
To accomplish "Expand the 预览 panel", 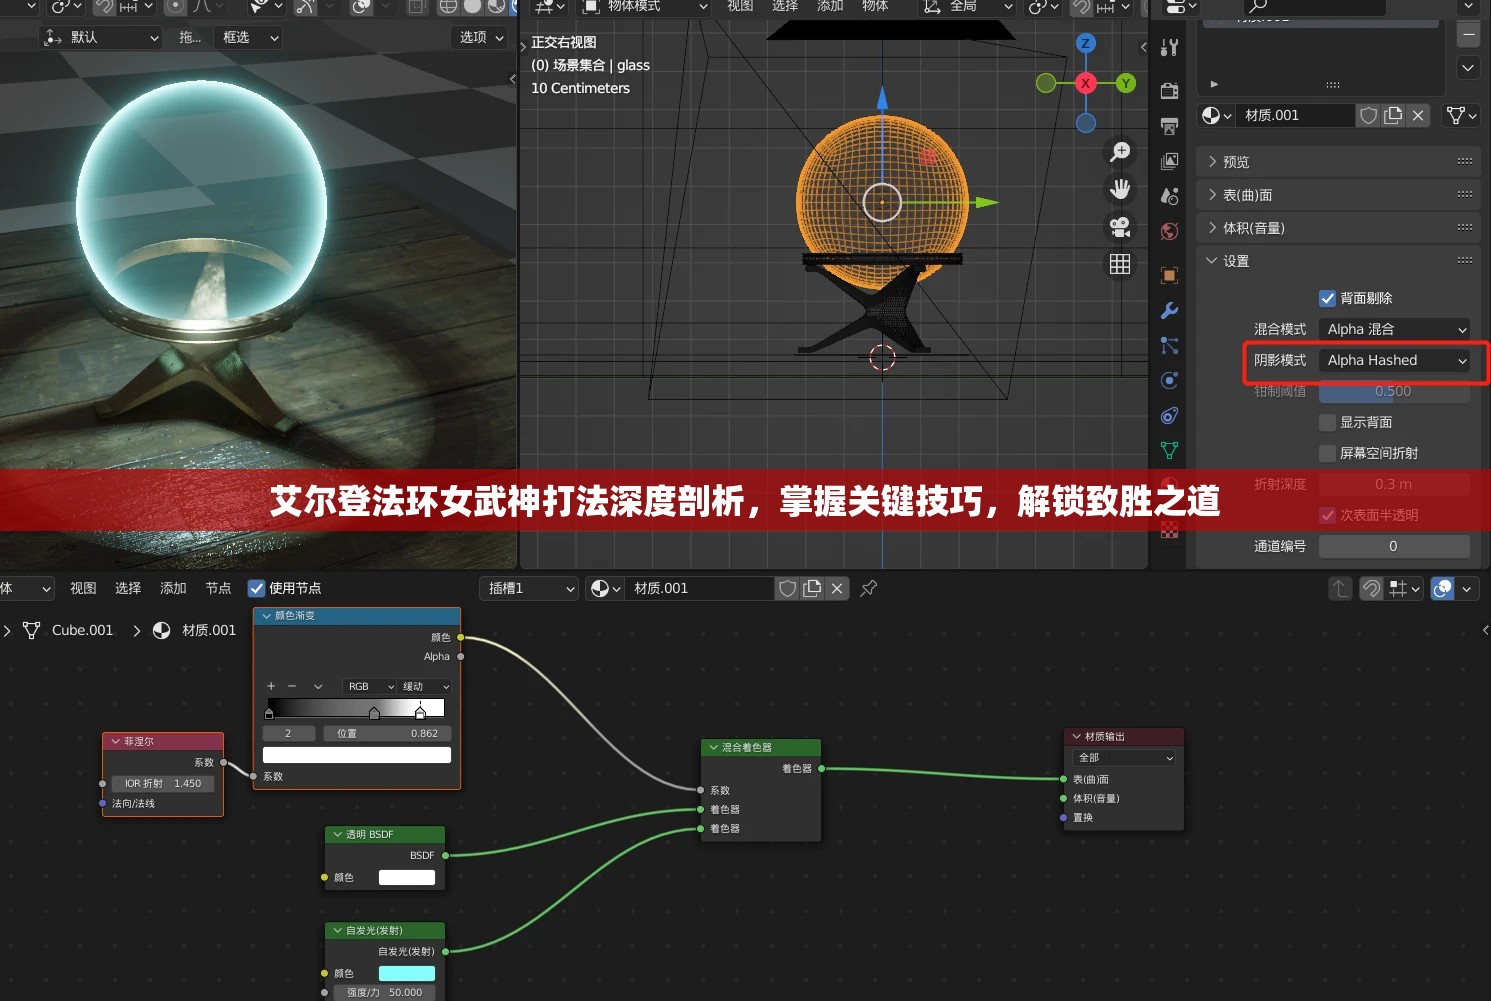I will click(x=1236, y=162).
